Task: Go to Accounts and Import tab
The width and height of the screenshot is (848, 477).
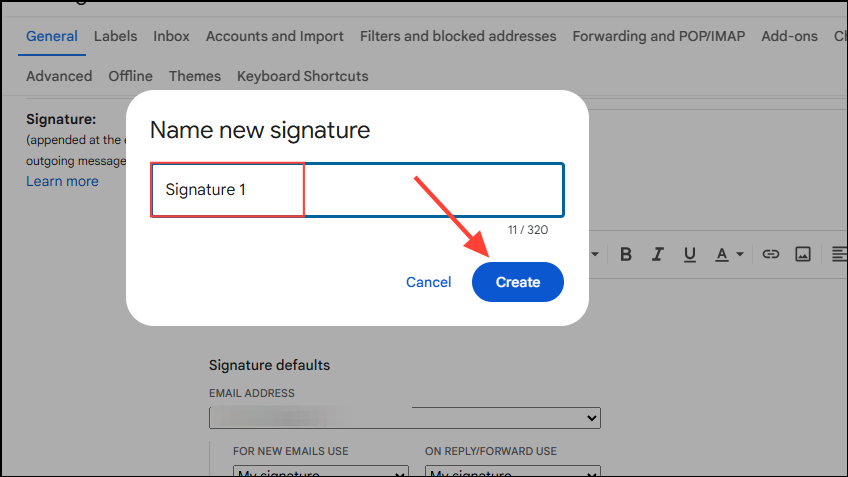Action: [x=274, y=36]
